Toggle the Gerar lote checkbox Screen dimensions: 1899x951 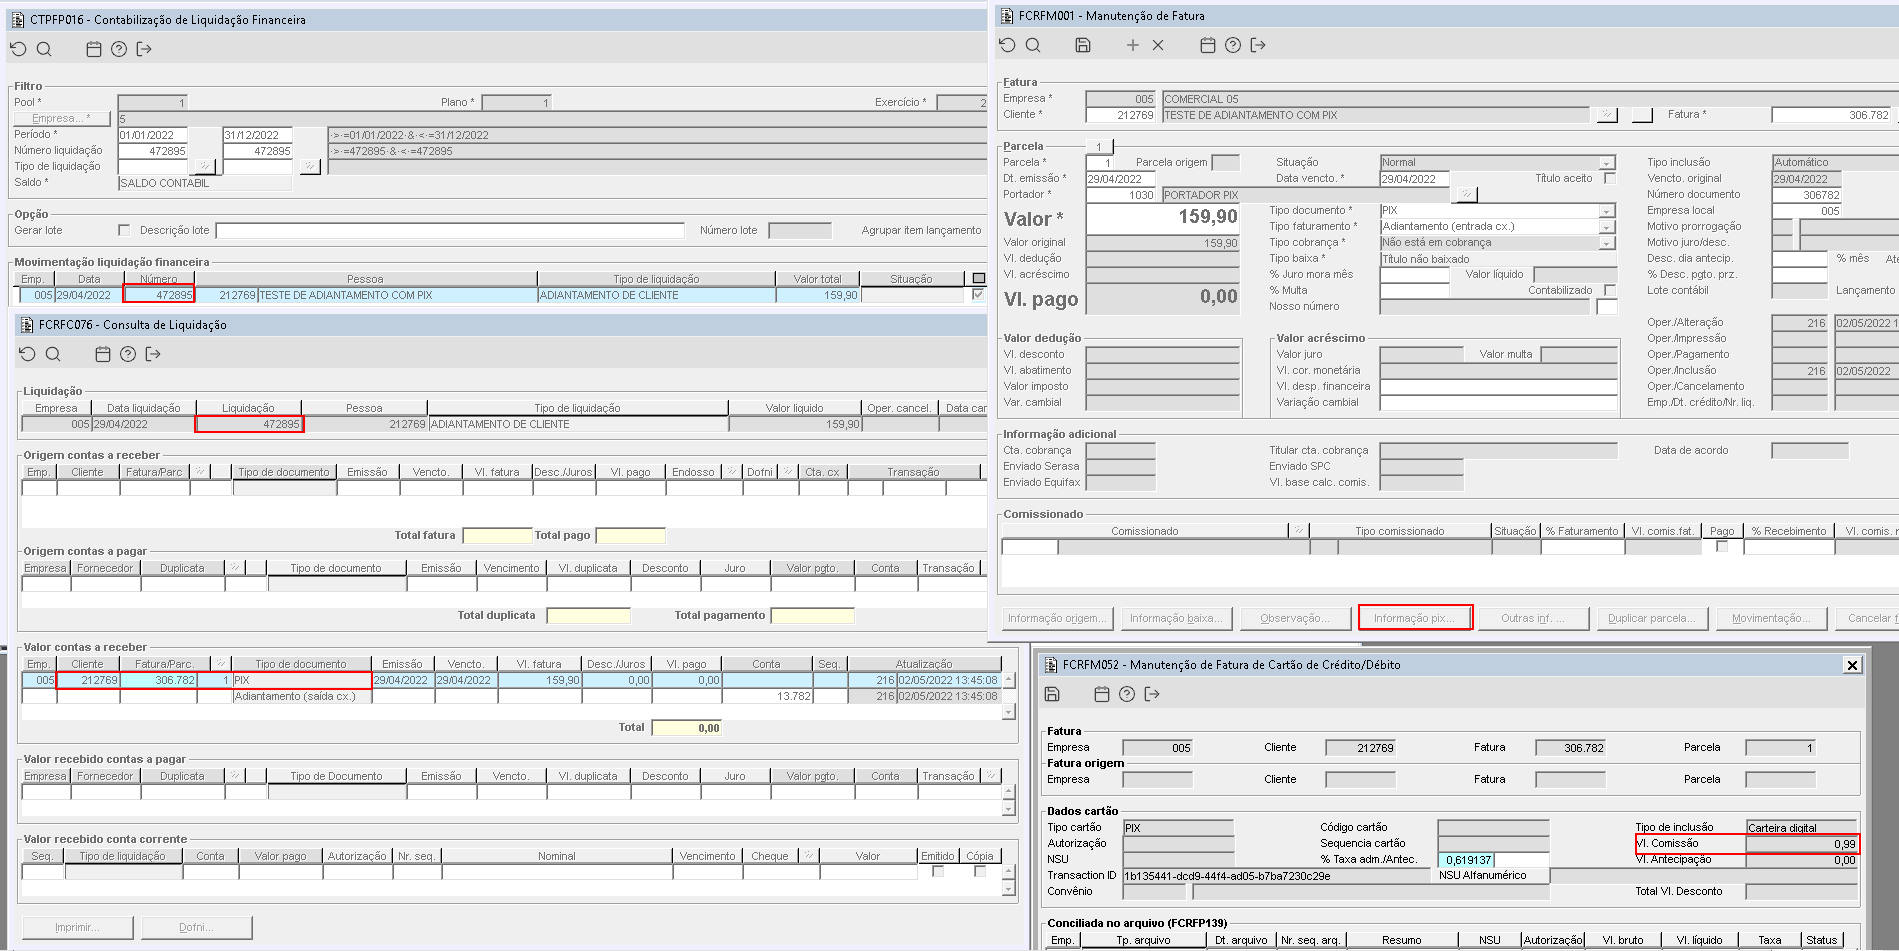124,230
